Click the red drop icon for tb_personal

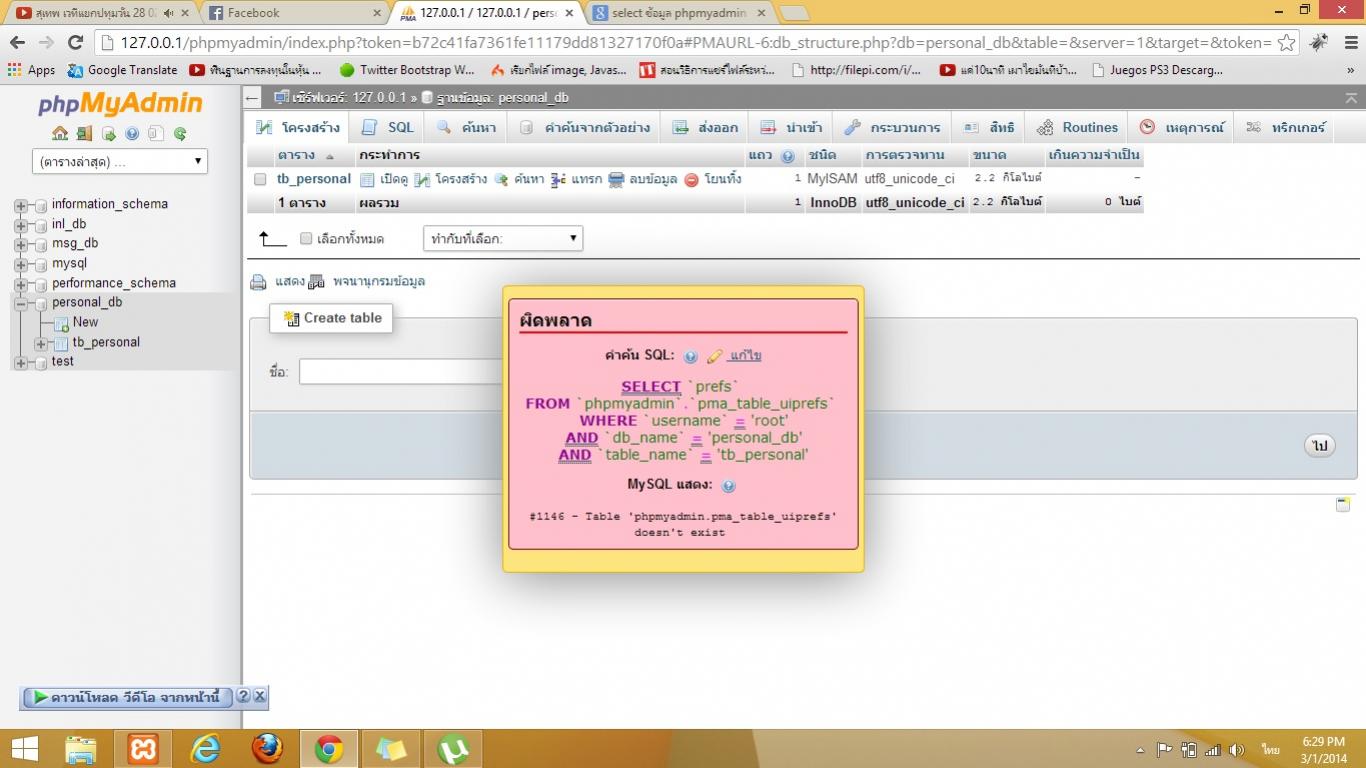(x=691, y=180)
